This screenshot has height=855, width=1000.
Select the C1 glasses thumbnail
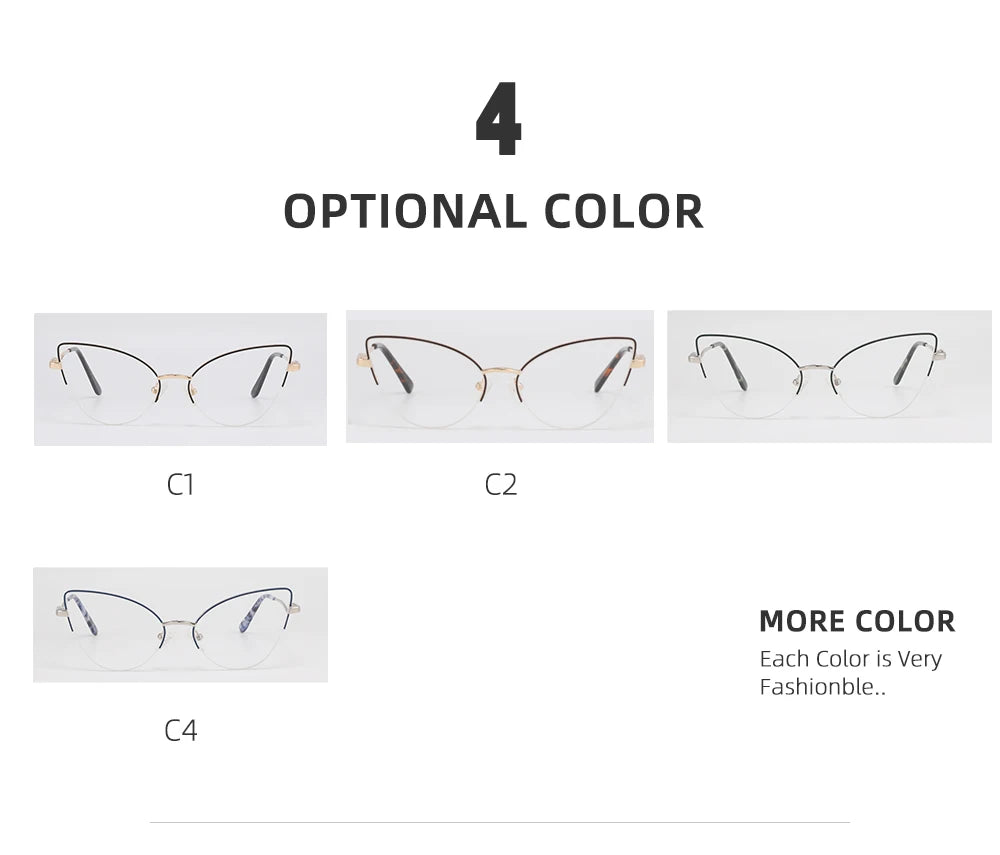[180, 379]
